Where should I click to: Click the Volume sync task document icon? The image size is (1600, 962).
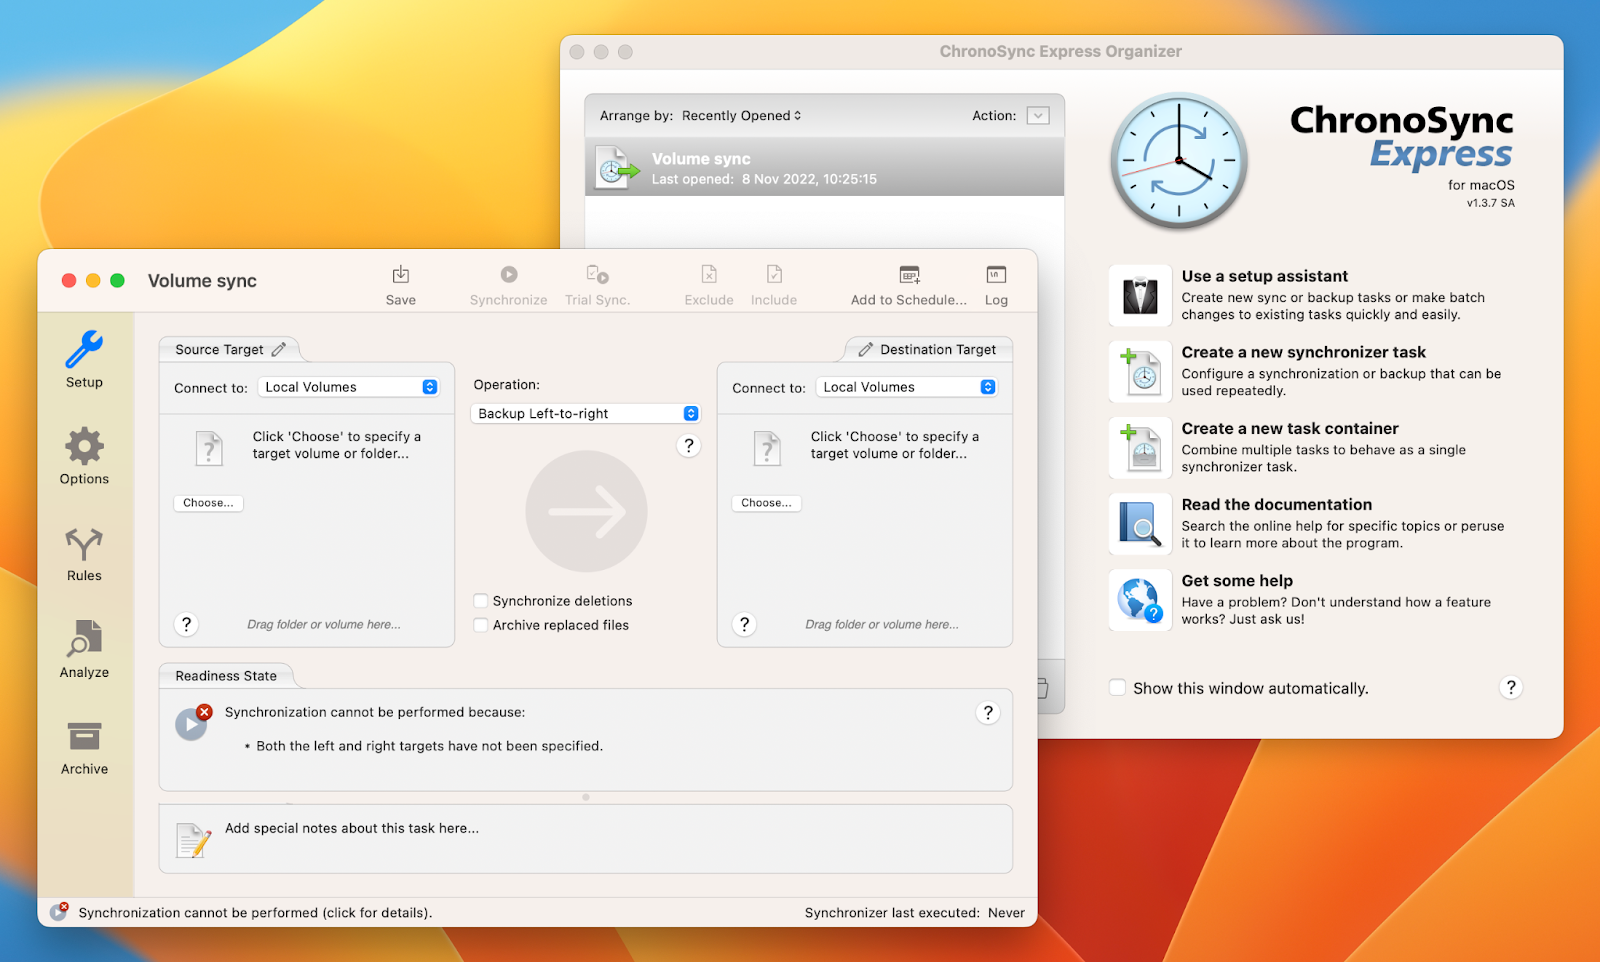pyautogui.click(x=617, y=168)
